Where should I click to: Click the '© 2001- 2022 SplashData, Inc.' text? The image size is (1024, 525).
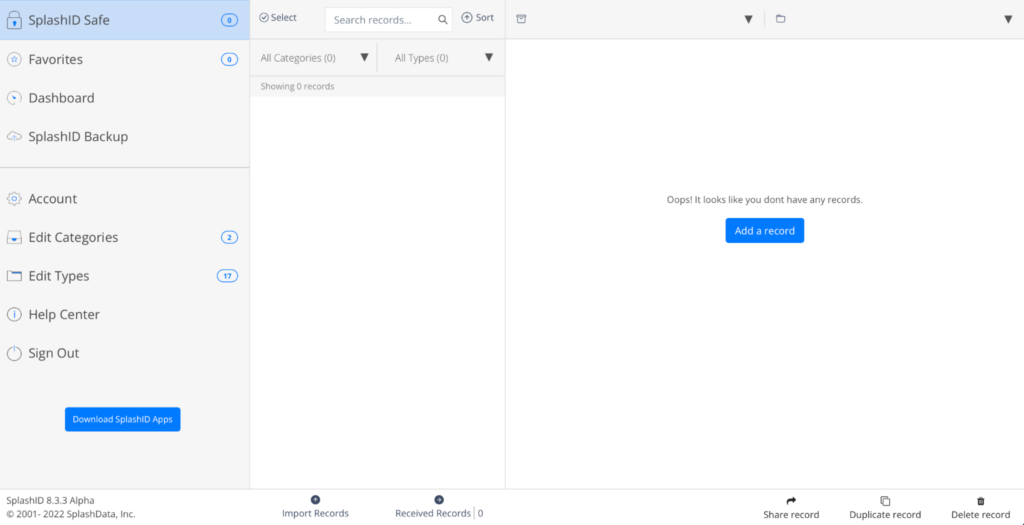coord(71,515)
